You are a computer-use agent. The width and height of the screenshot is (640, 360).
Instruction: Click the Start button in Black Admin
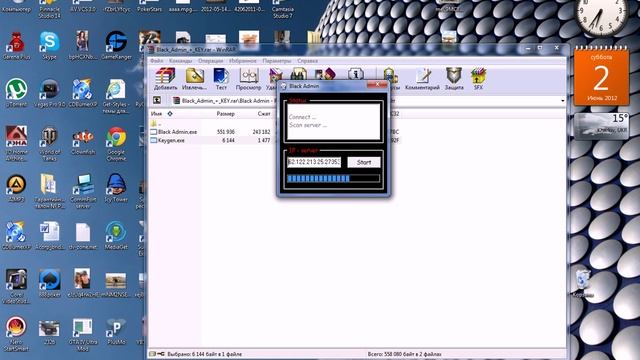click(364, 162)
